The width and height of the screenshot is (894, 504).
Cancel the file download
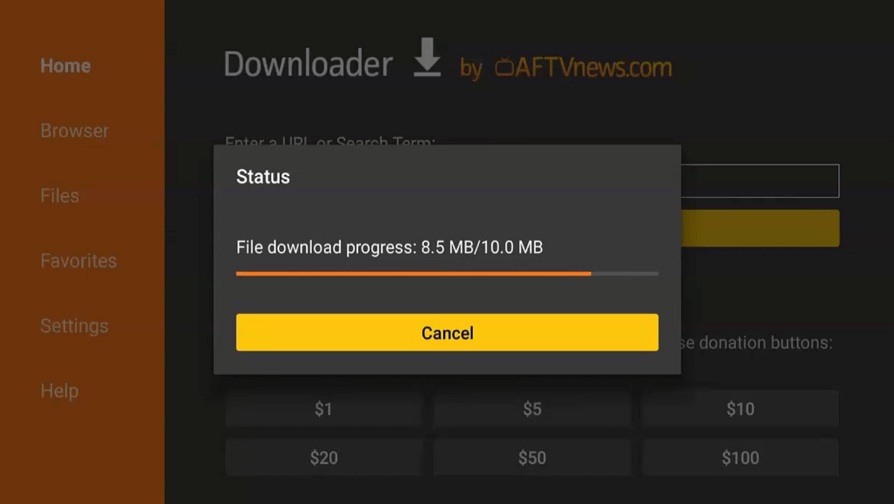447,332
